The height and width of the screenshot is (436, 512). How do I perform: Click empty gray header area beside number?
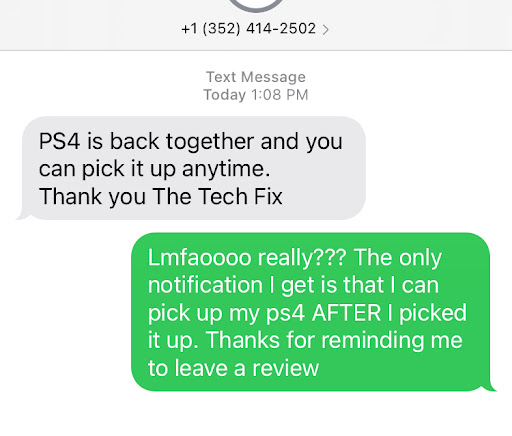point(420,27)
